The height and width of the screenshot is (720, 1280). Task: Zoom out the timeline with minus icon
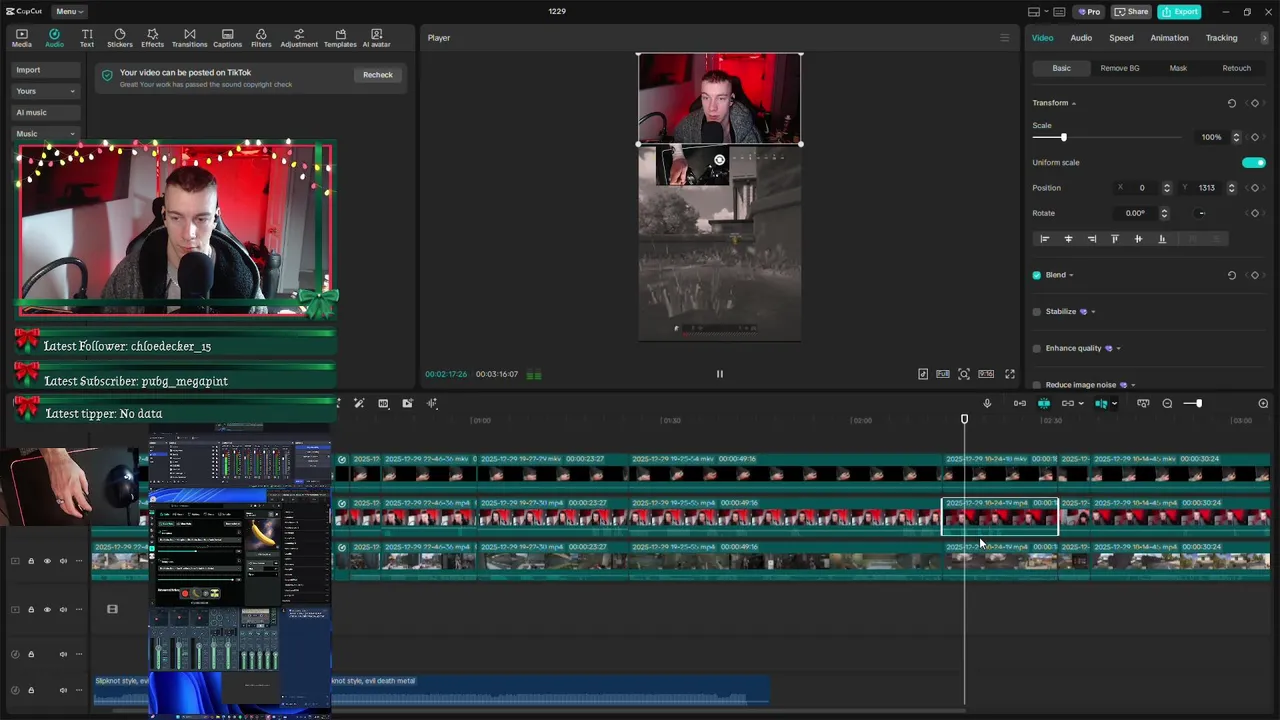point(1167,404)
